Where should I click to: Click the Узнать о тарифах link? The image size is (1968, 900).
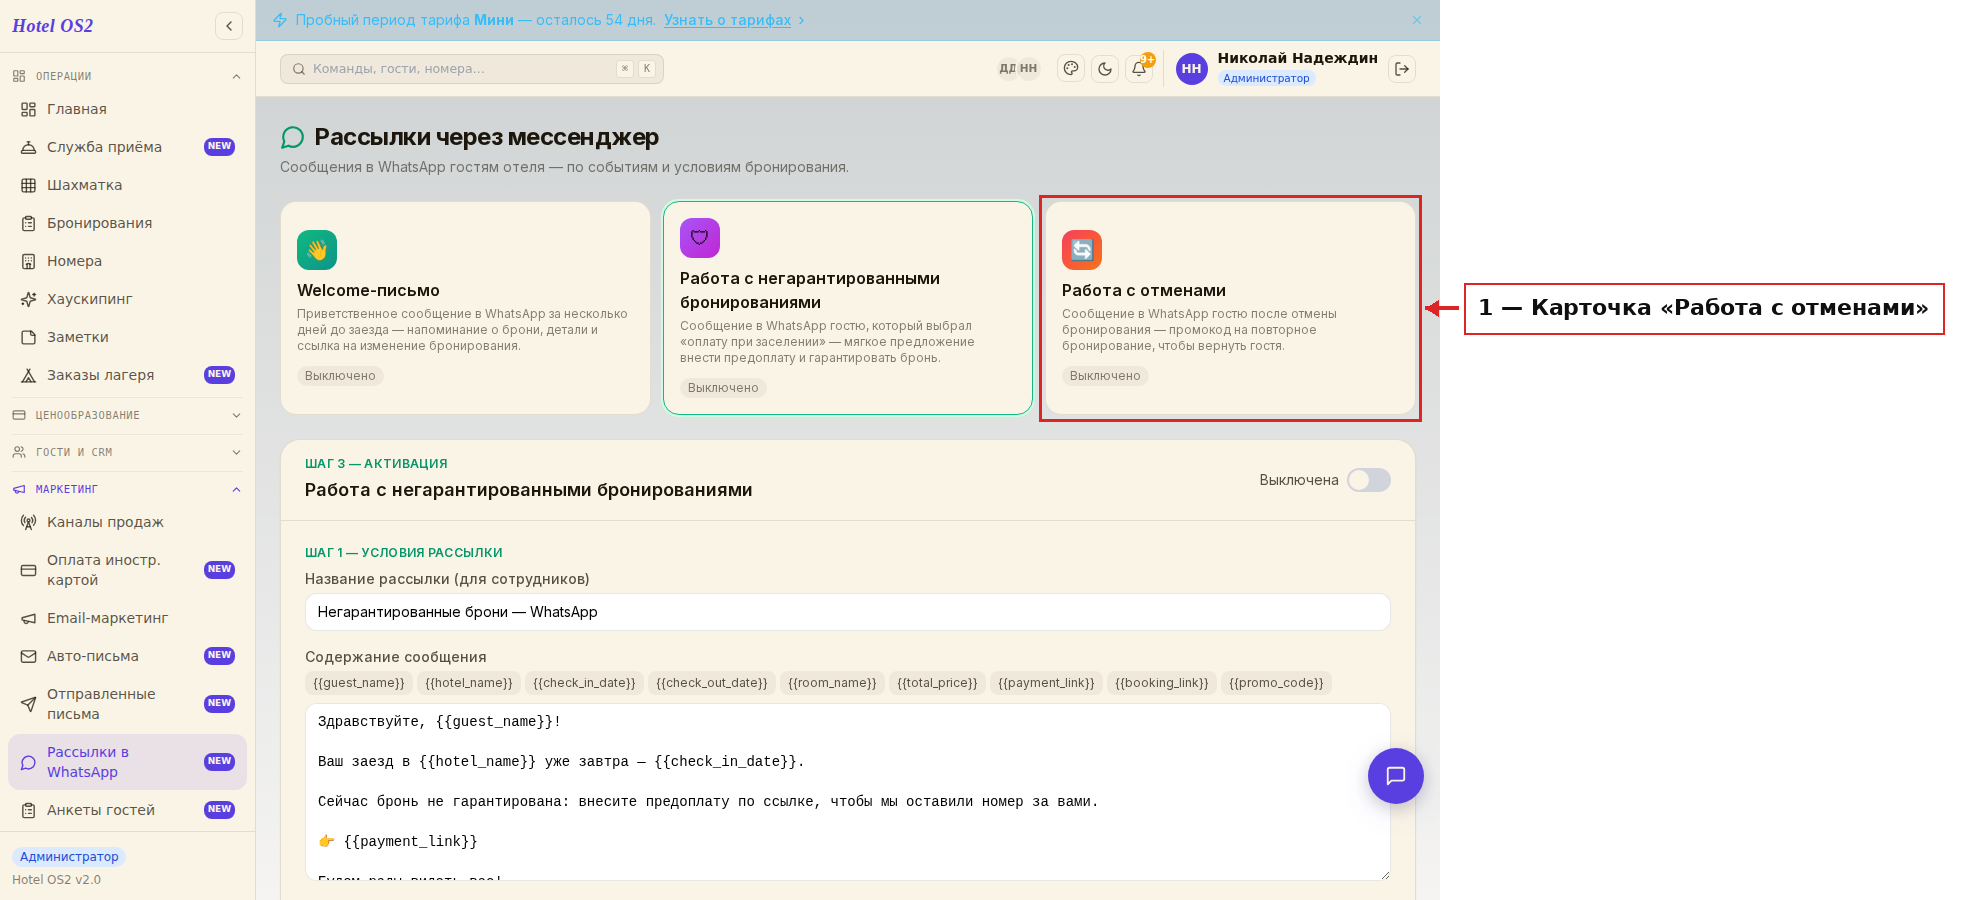(x=727, y=20)
